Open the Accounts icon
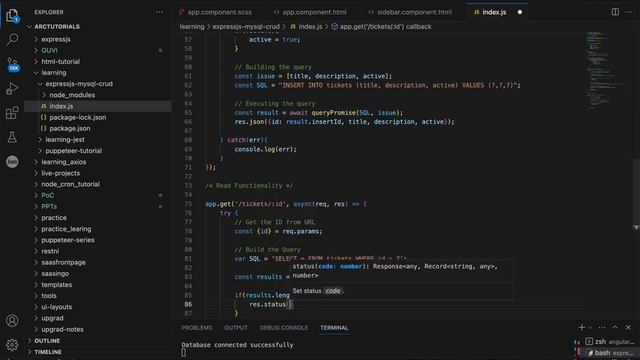Image resolution: width=640 pixels, height=360 pixels. [x=12, y=321]
